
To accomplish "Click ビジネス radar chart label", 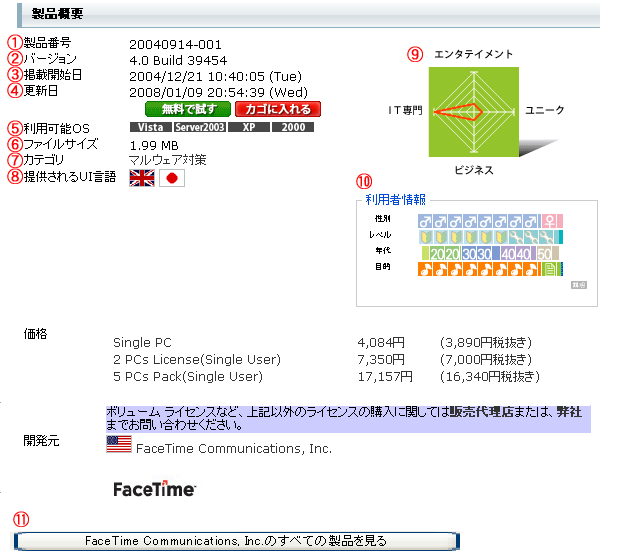I will [x=474, y=170].
